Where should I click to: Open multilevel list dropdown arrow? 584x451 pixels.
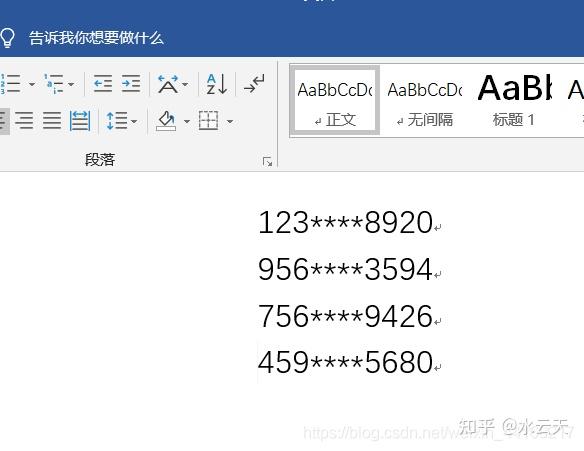pyautogui.click(x=71, y=85)
